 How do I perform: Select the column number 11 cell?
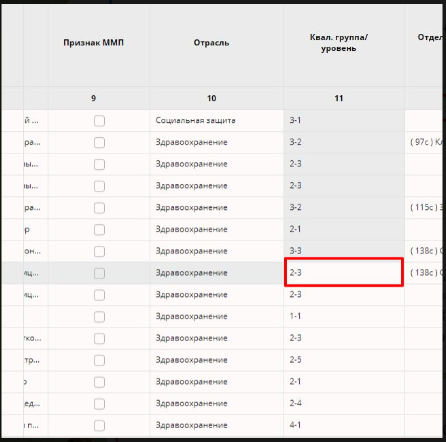(x=344, y=98)
